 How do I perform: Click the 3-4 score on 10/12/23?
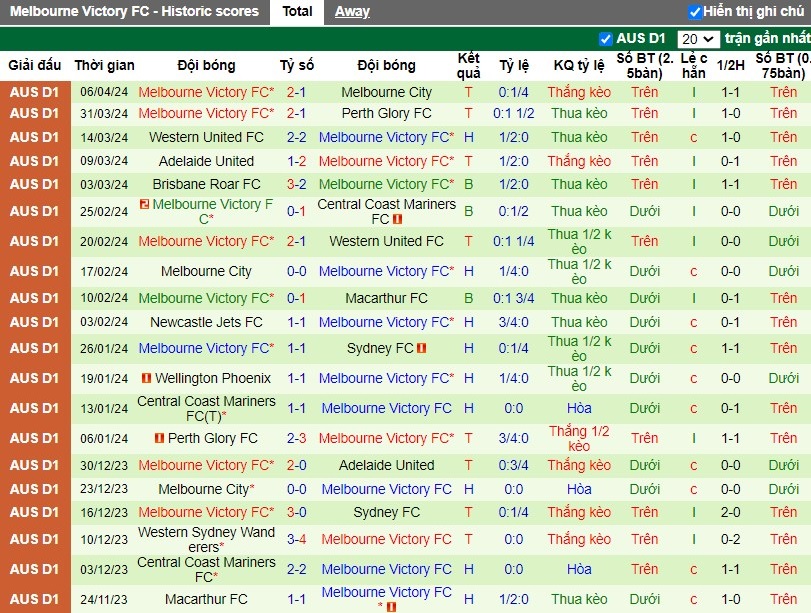coord(296,539)
